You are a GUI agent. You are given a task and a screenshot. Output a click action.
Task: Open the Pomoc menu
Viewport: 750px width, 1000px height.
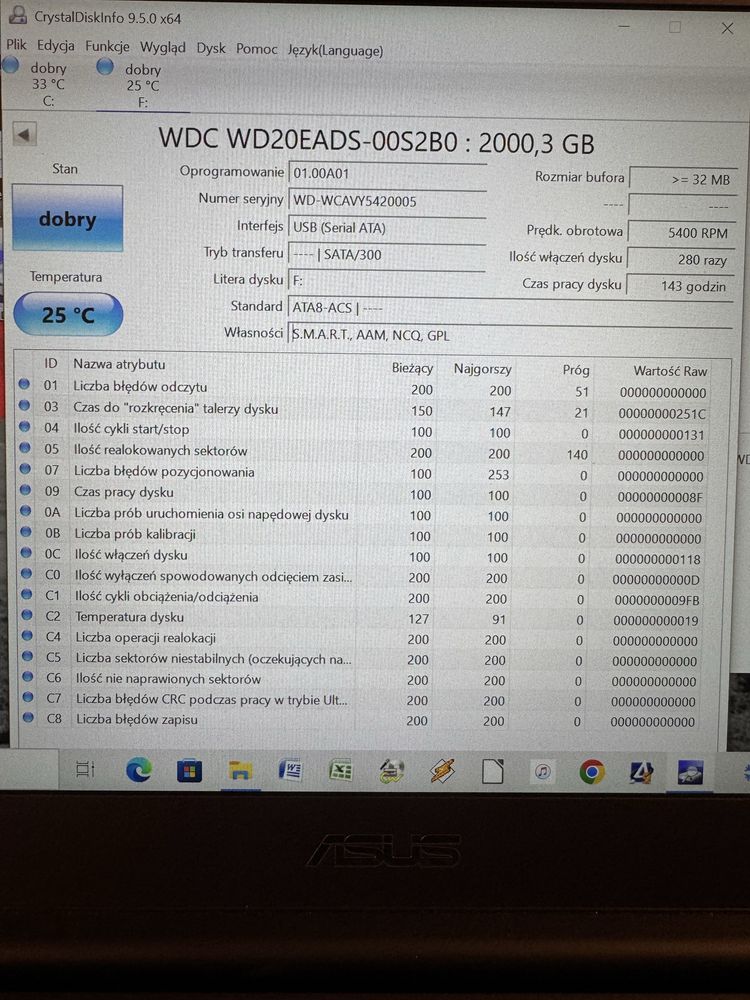(256, 49)
